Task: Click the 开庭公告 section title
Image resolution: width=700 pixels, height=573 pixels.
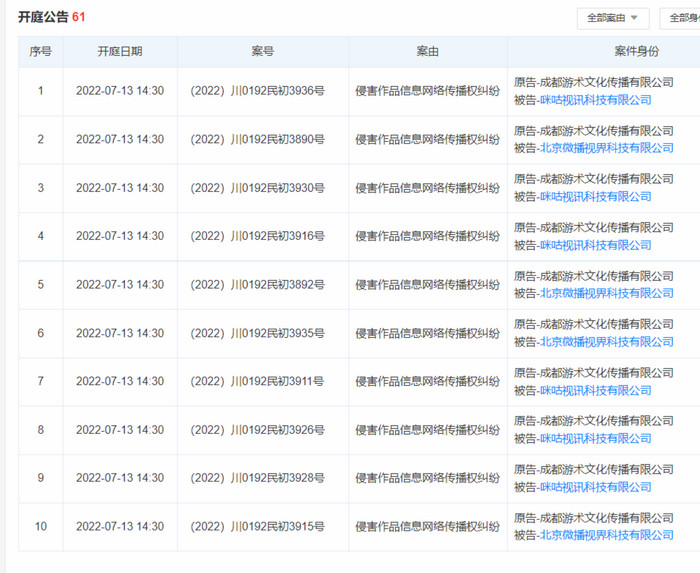Action: 43,17
